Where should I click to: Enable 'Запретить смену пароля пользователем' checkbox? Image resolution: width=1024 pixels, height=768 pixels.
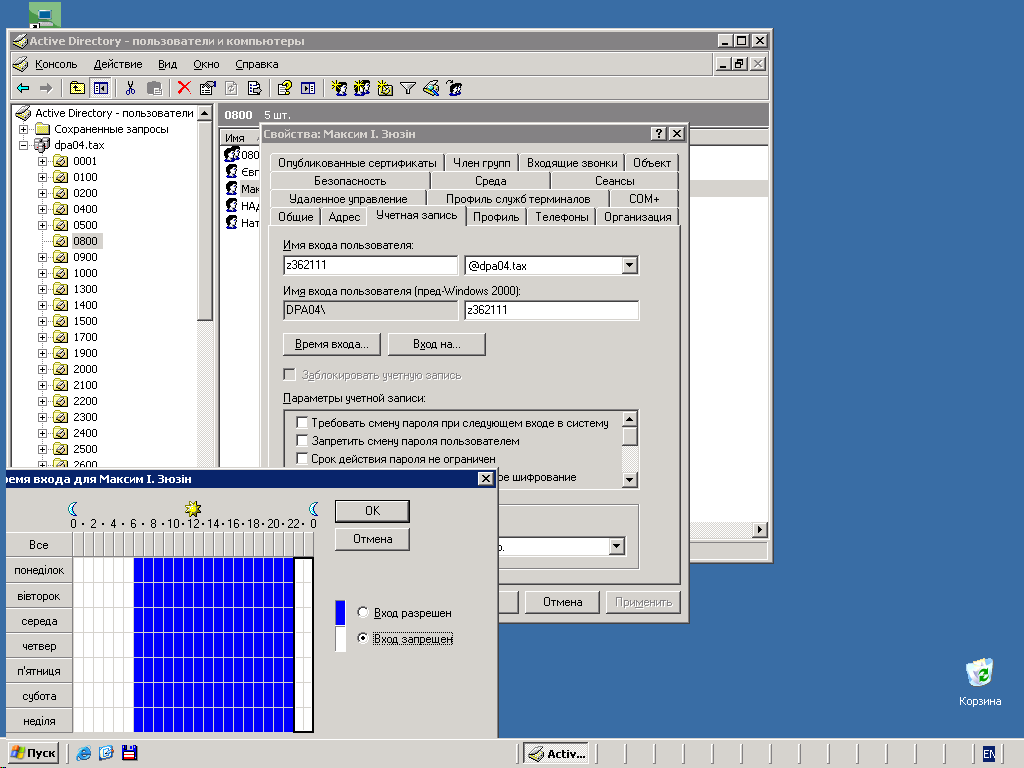pos(302,441)
